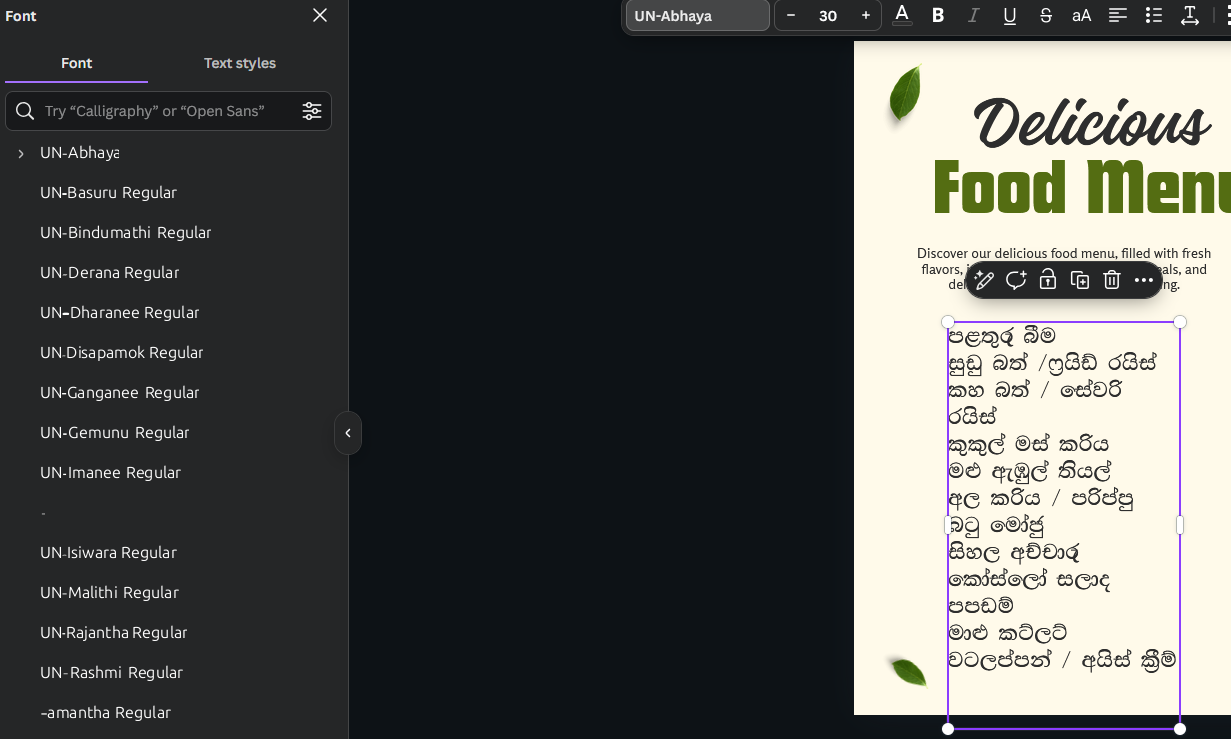Open the UN-Abhaya font selector
This screenshot has width=1231, height=739.
tap(698, 16)
